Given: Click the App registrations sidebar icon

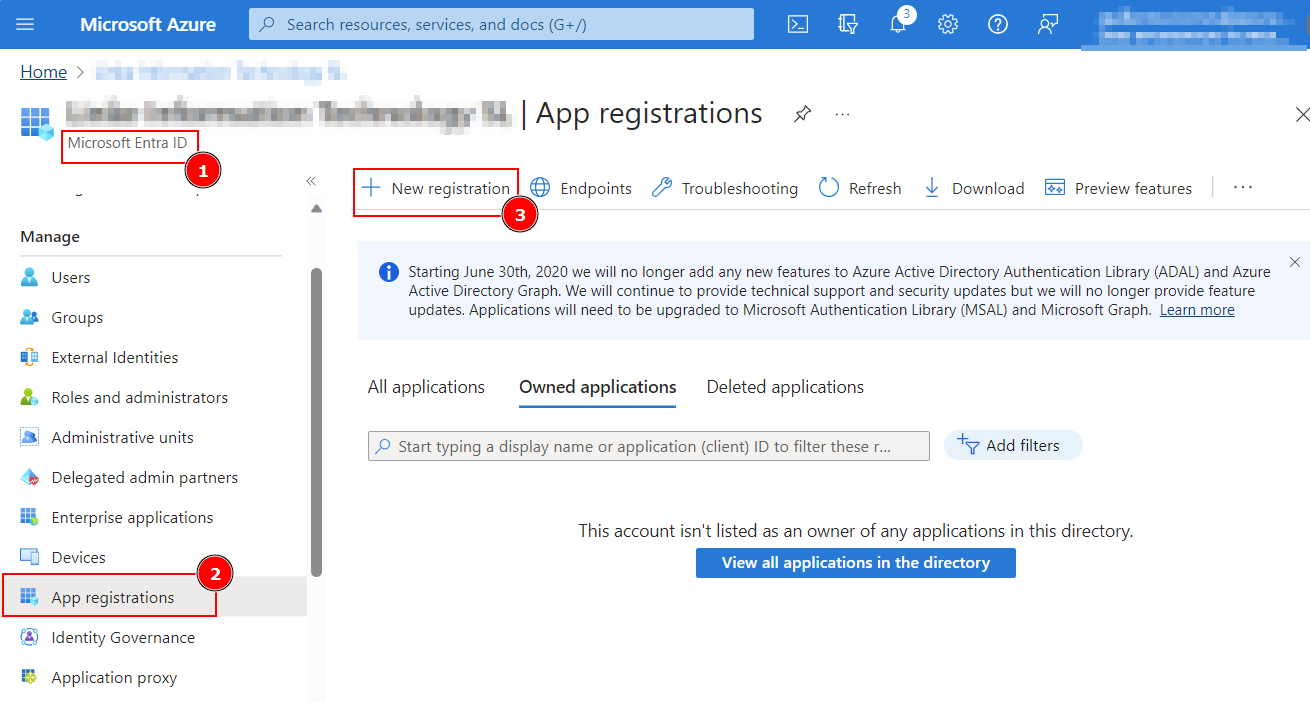Looking at the screenshot, I should click(30, 597).
